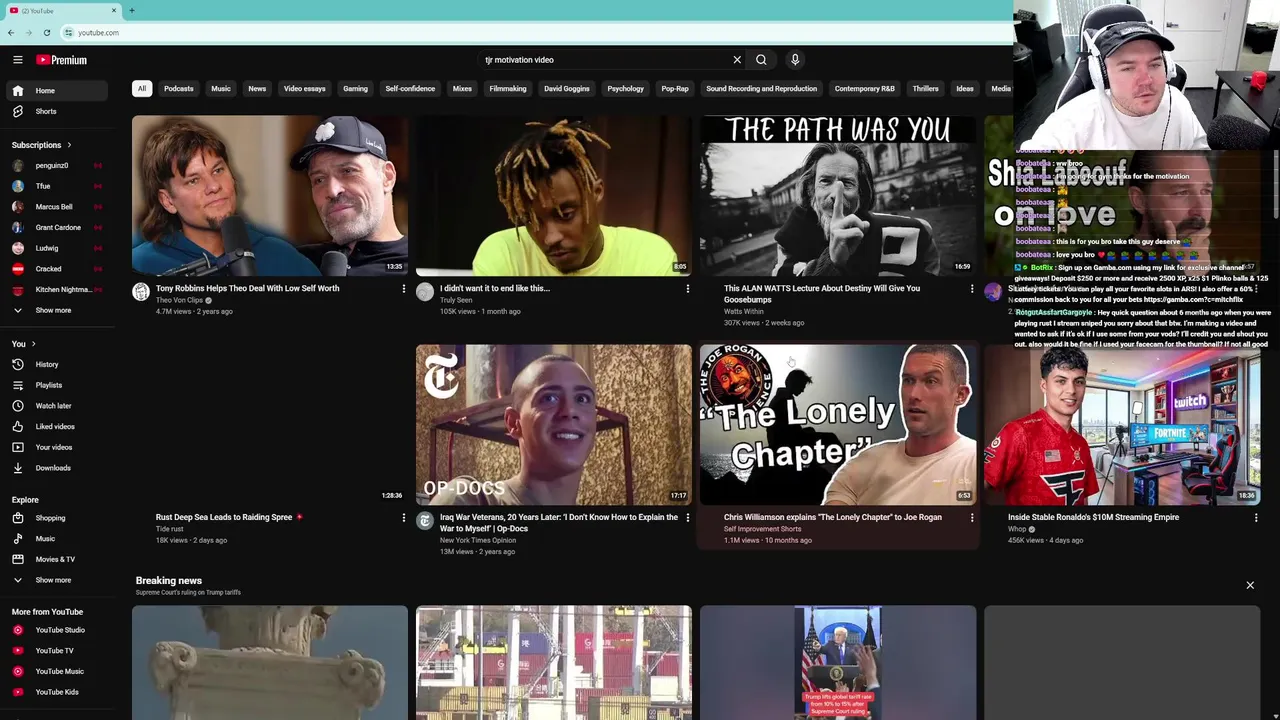Select the Psychology filter chip

click(x=626, y=89)
